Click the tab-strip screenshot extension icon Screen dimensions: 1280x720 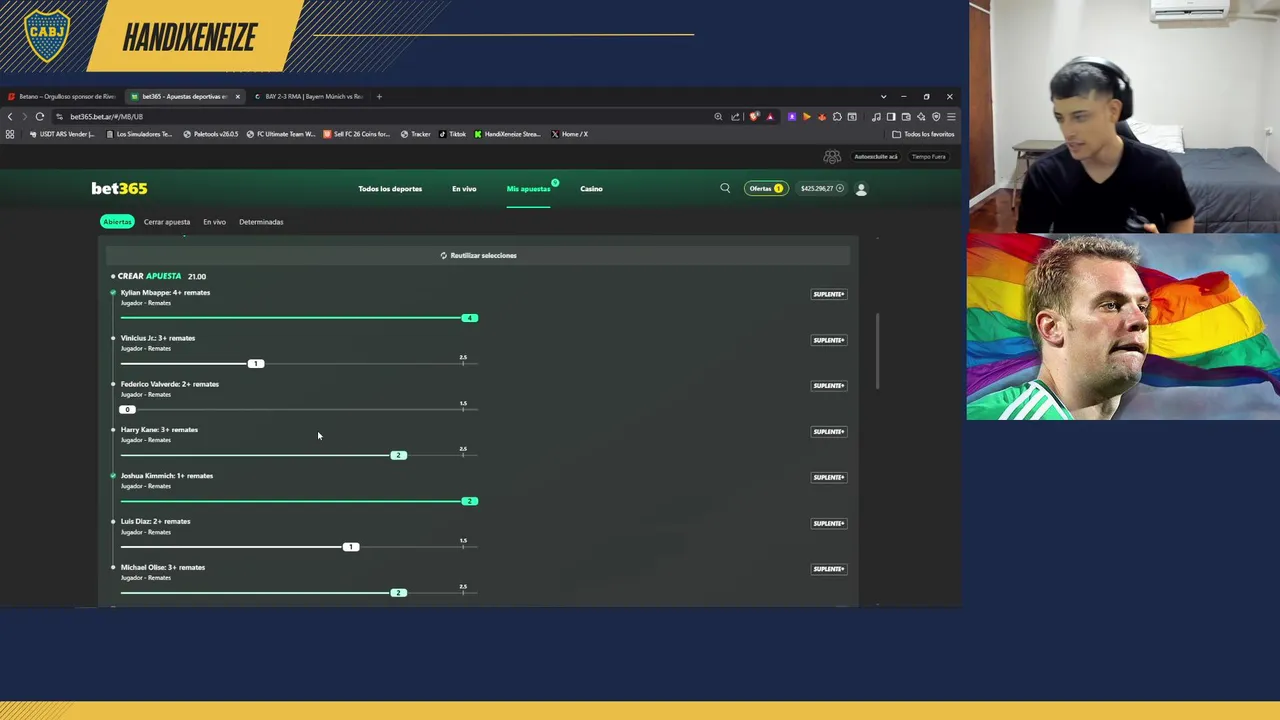tap(852, 117)
